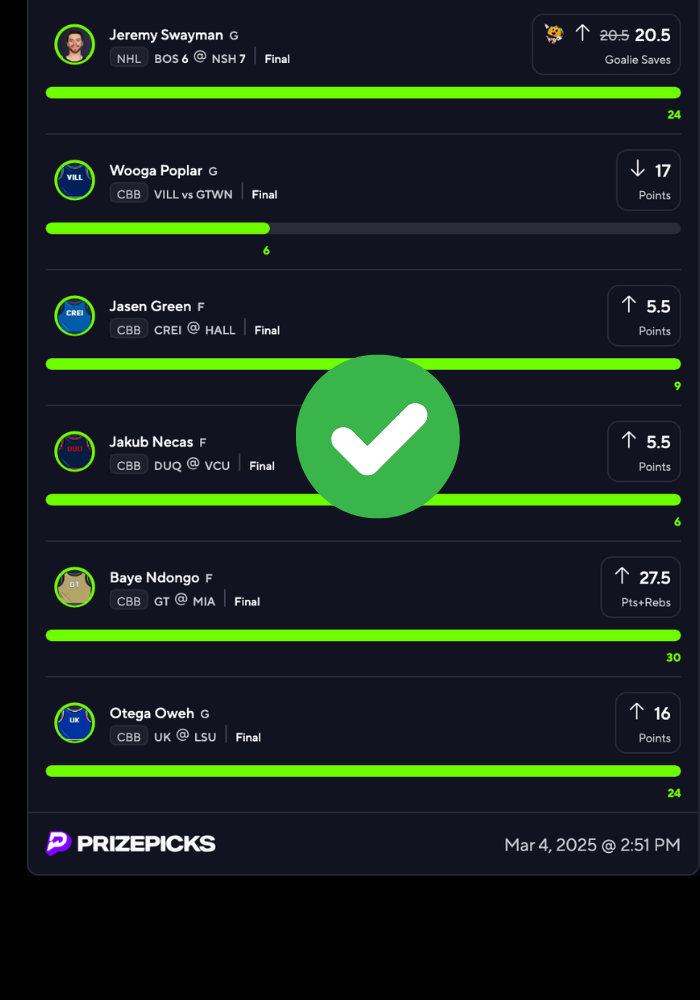
Task: Click the CBB tag under Wooga Poplar
Action: coord(129,194)
